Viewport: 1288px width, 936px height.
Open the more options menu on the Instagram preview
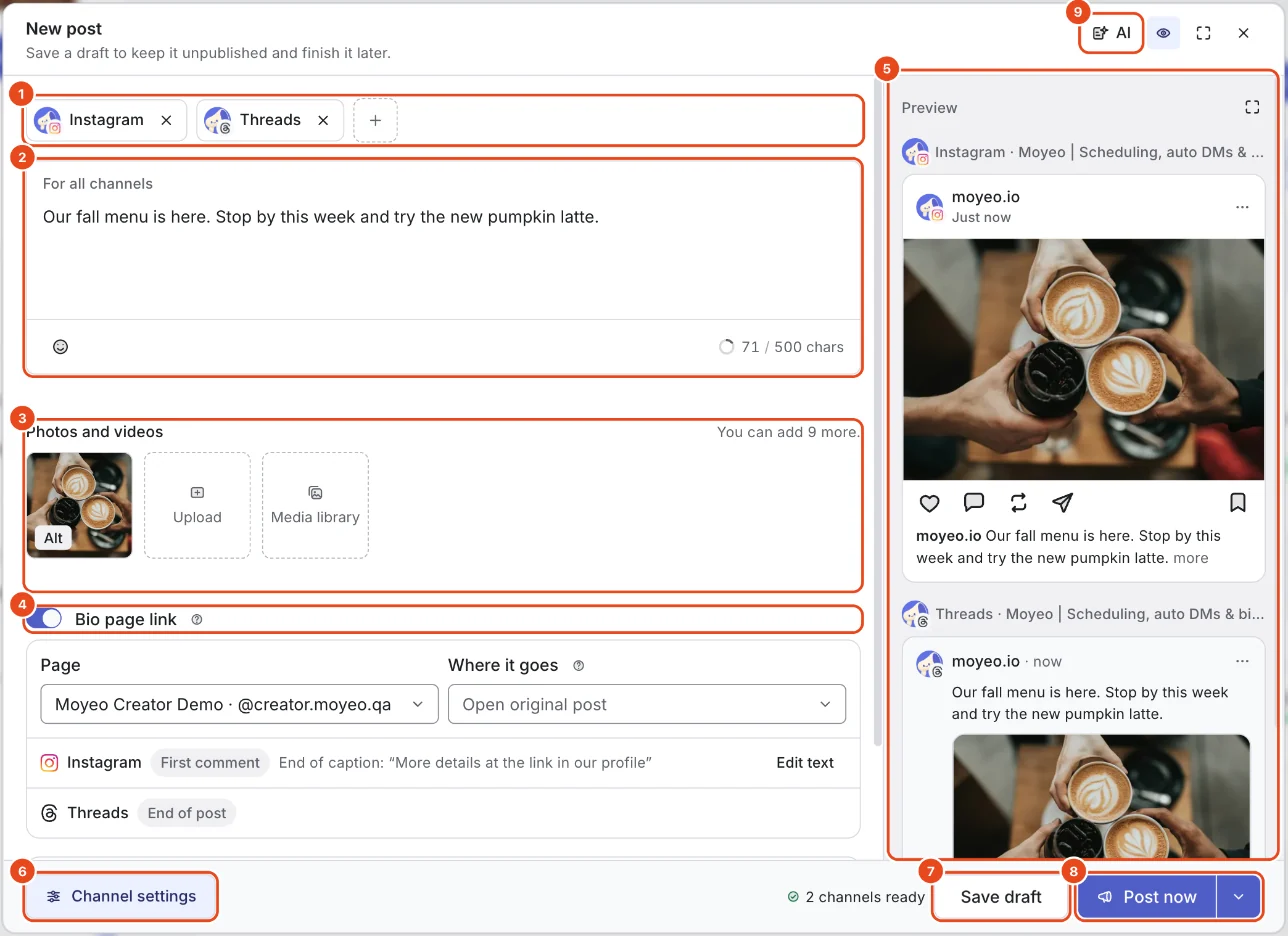tap(1242, 207)
